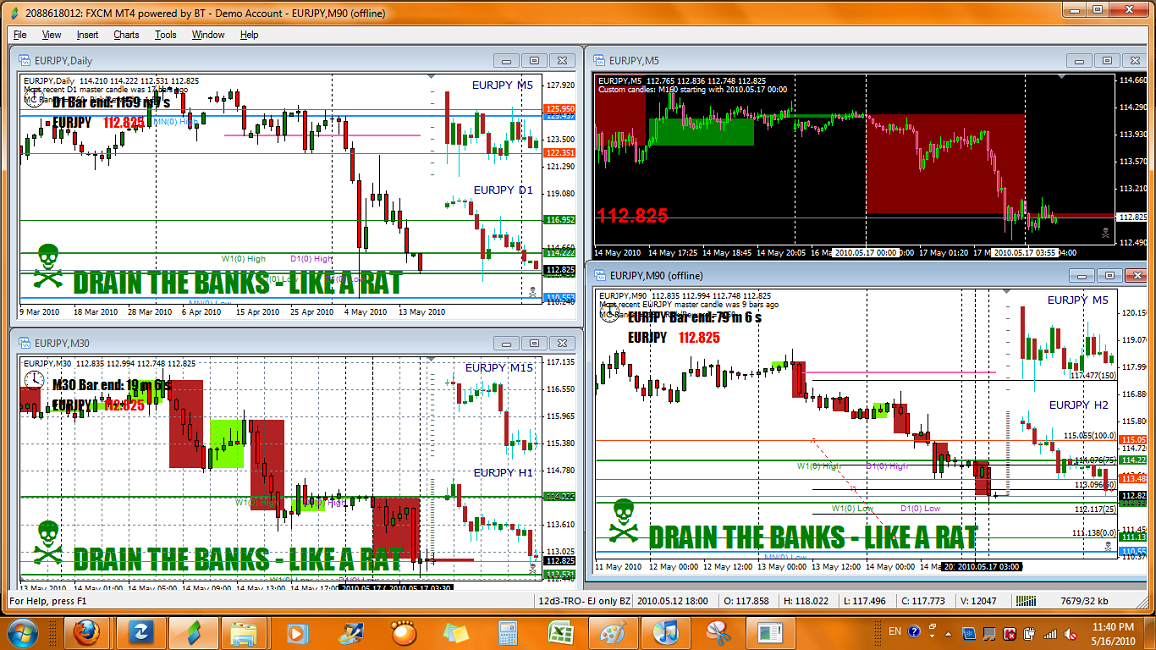Click the 125.950 orange price label in the Daily chart
1156x650 pixels.
pos(560,108)
